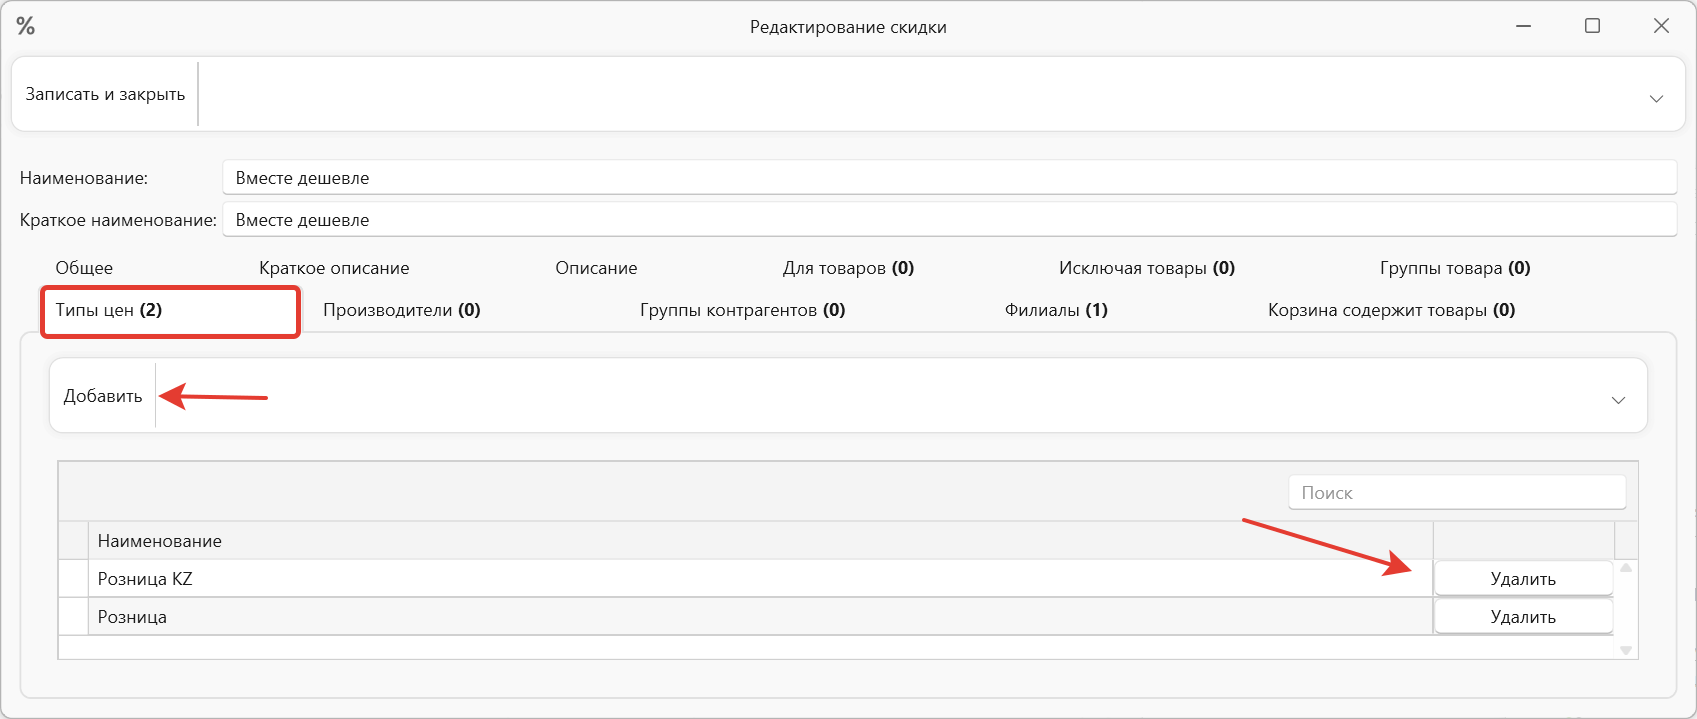
Task: Delete the Розница KZ price type
Action: click(1522, 578)
